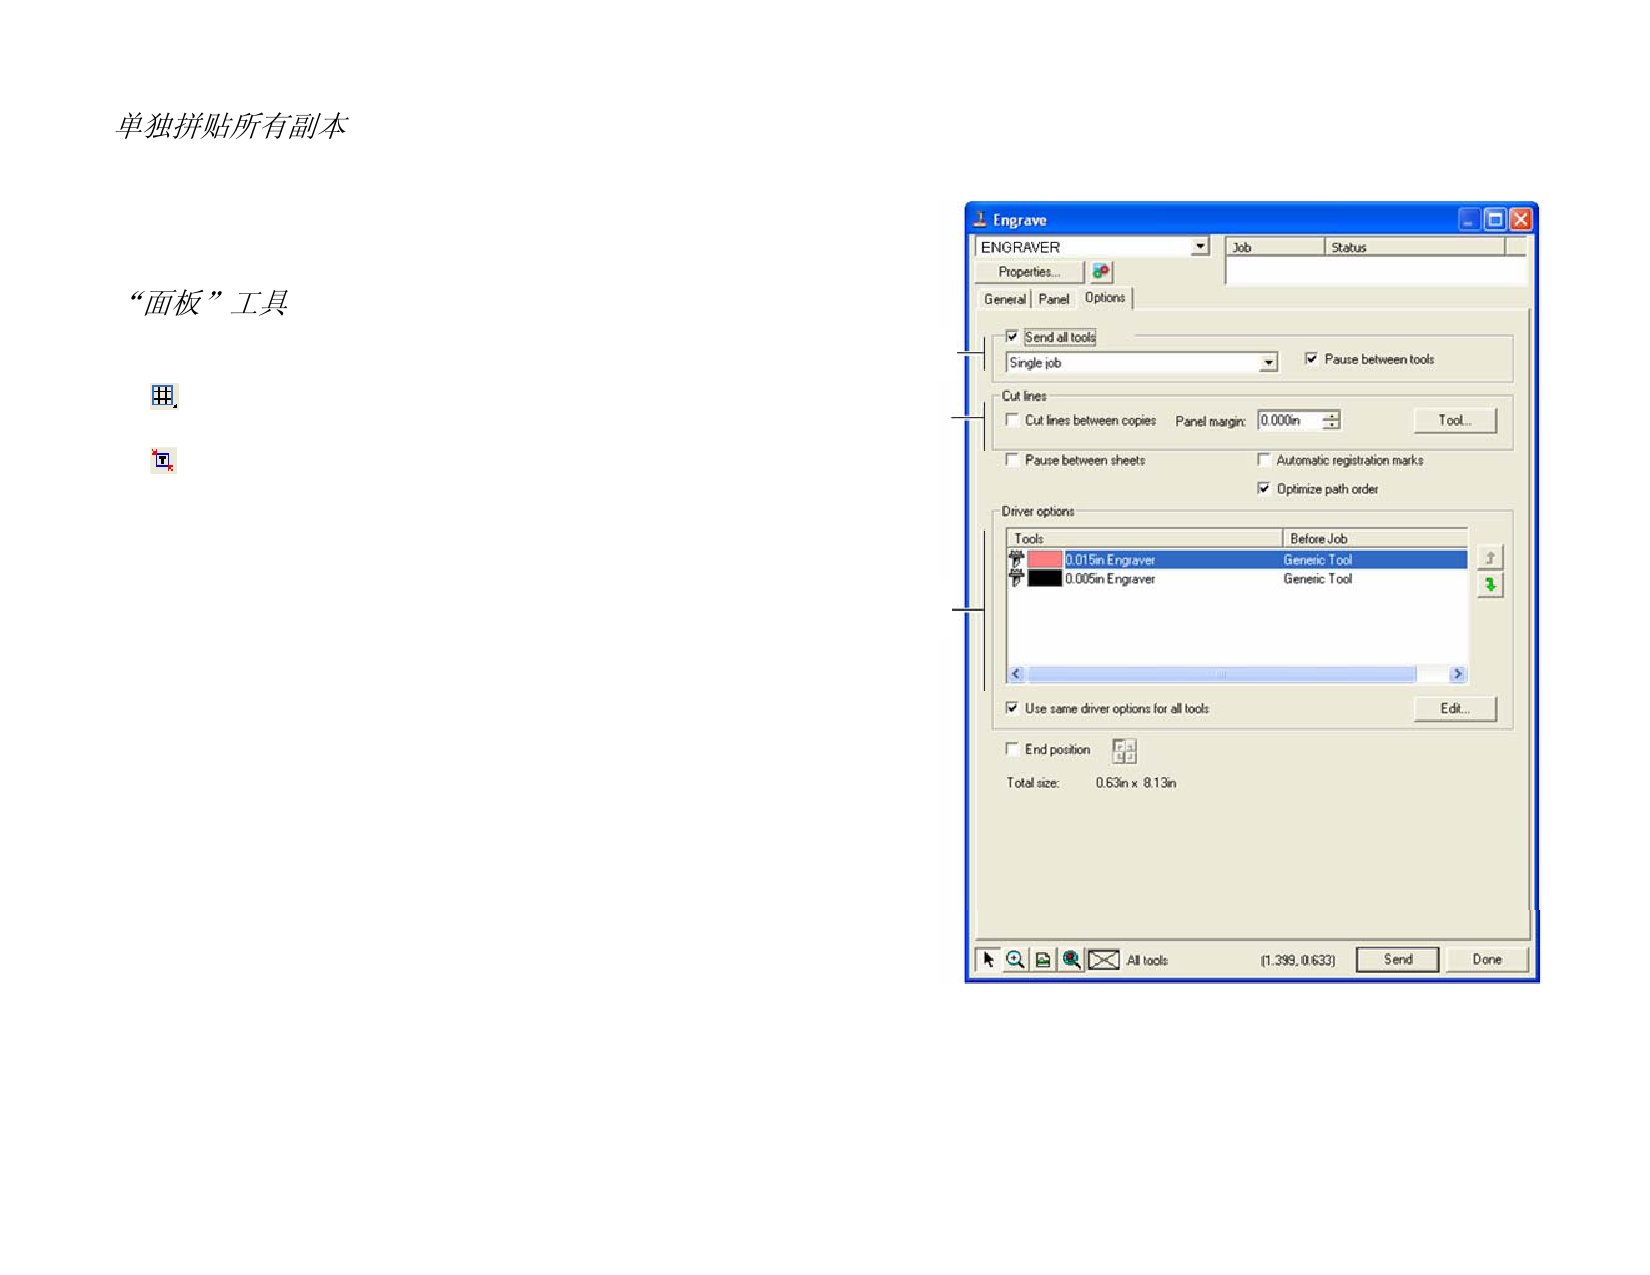Click the crossed-box All tools icon

tap(1103, 960)
